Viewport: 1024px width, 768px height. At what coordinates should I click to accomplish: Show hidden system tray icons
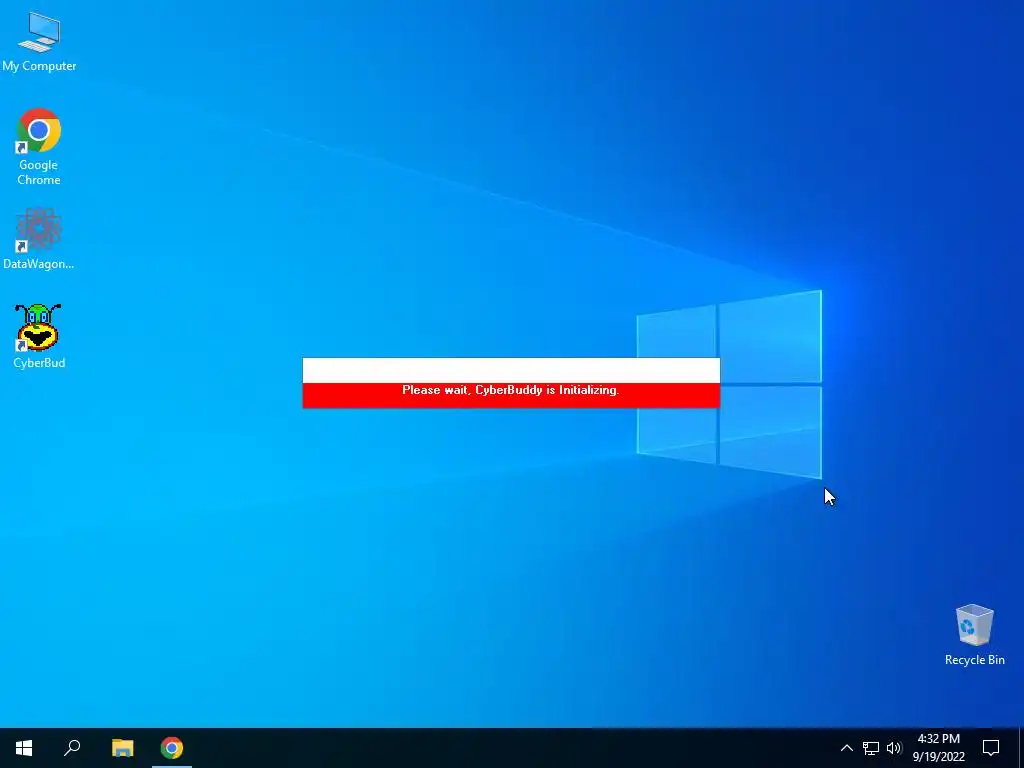pyautogui.click(x=846, y=748)
